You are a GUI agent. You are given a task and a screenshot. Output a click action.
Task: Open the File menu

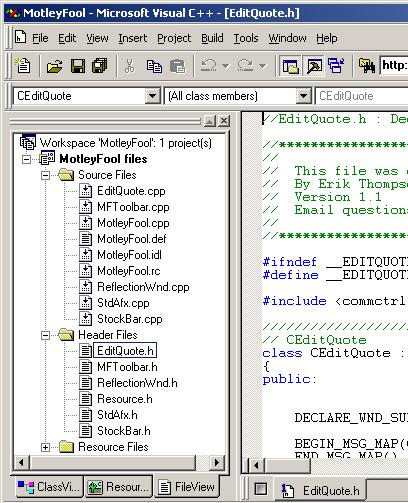point(40,38)
